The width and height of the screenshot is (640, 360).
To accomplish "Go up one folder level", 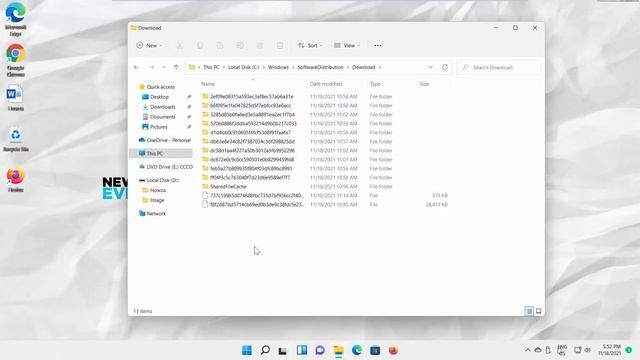I will 176,67.
